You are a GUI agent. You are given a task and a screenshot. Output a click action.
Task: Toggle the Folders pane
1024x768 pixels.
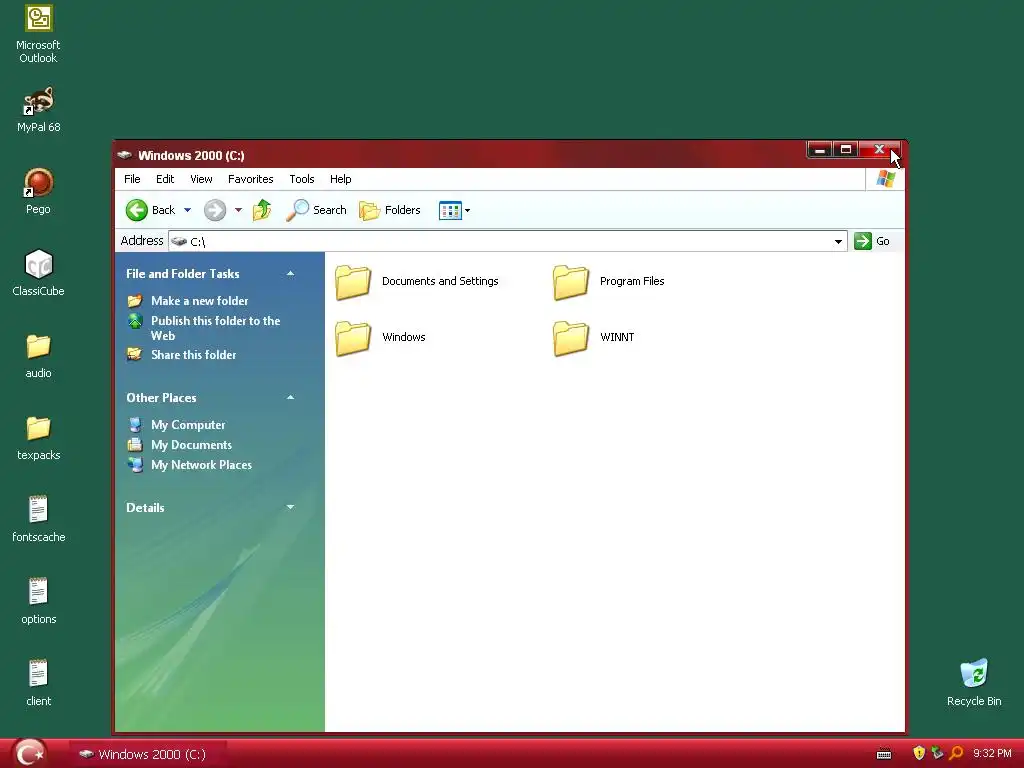[x=390, y=210]
